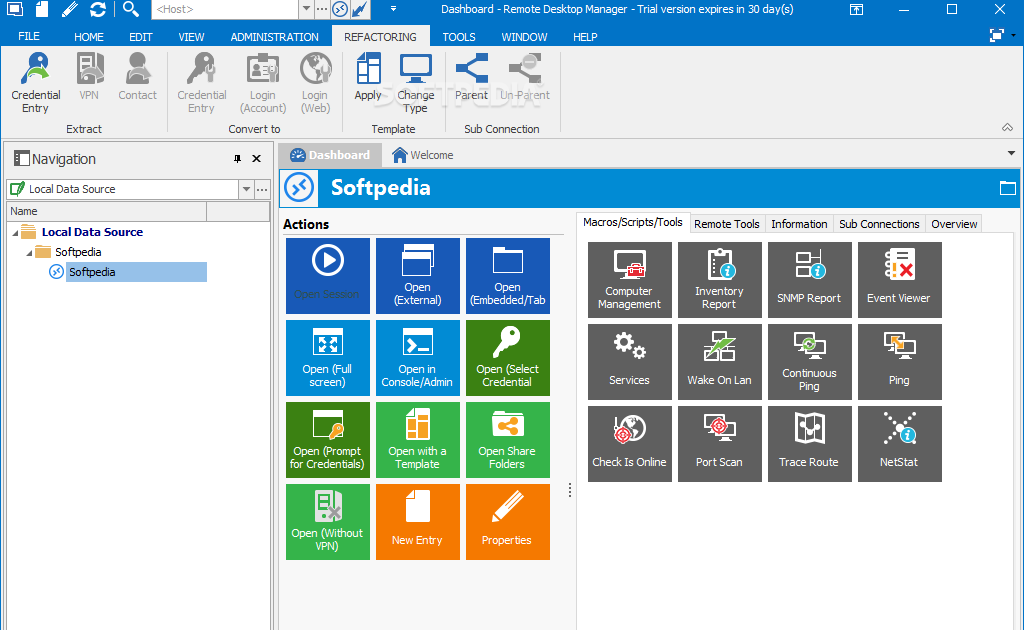Open the quick access toolbar dropdown
The image size is (1024, 630).
tap(393, 9)
